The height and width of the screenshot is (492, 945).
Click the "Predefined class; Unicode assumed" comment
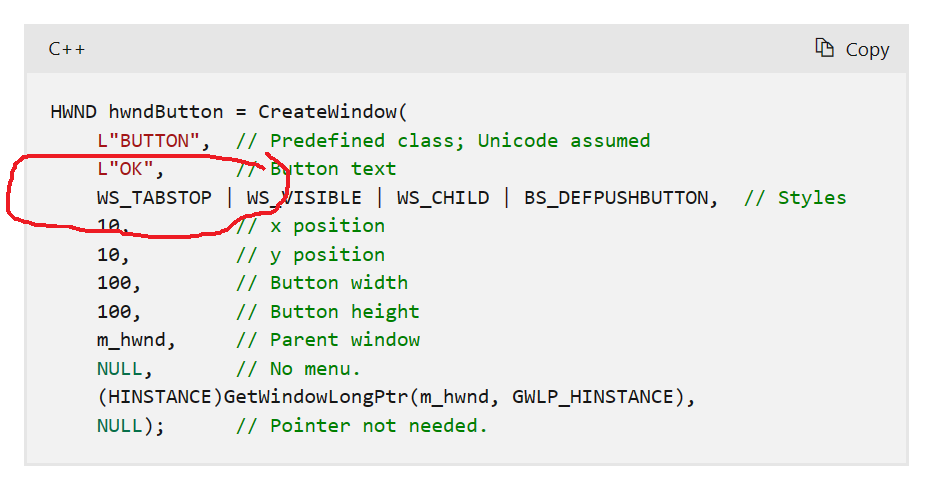point(443,140)
